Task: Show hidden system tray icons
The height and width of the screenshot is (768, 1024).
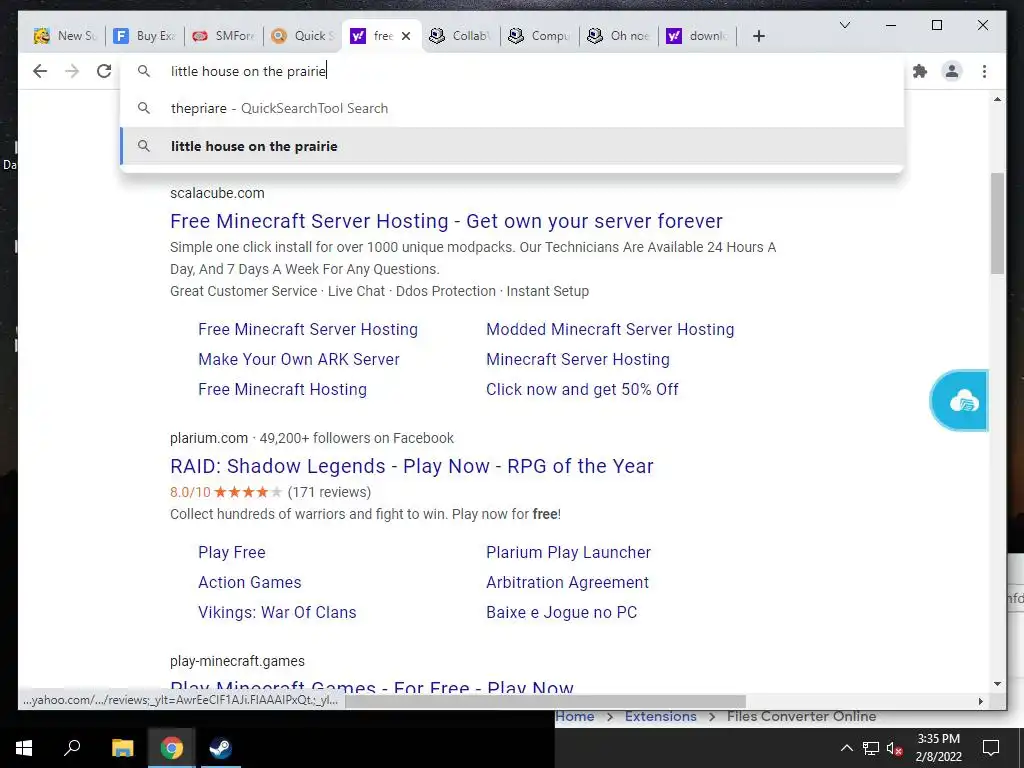Action: [846, 748]
